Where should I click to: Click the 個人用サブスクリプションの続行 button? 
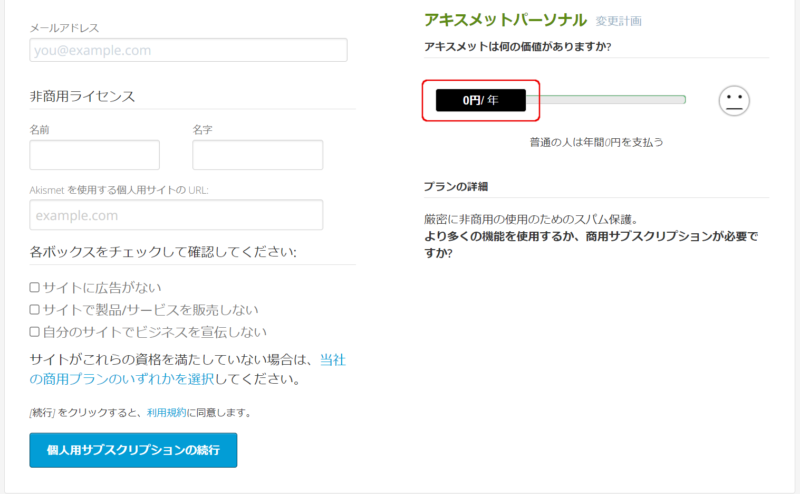(x=133, y=450)
